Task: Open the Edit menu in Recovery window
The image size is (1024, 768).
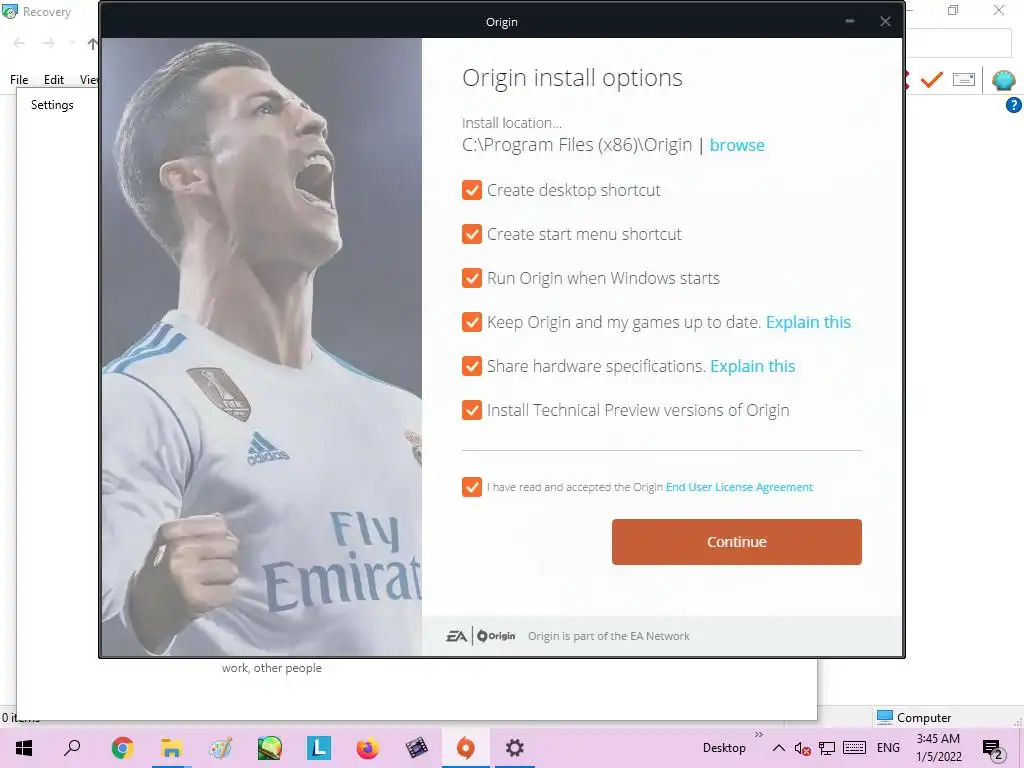Action: pyautogui.click(x=54, y=80)
